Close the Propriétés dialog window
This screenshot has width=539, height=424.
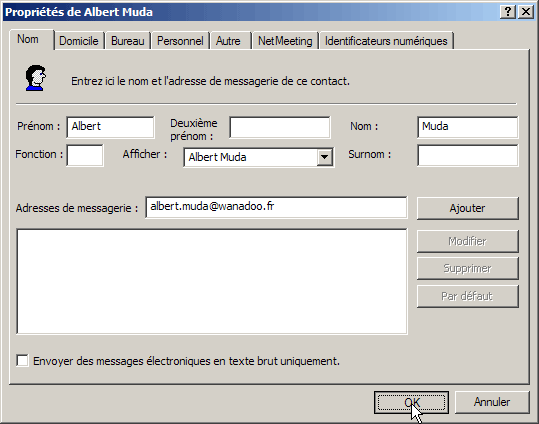(526, 12)
